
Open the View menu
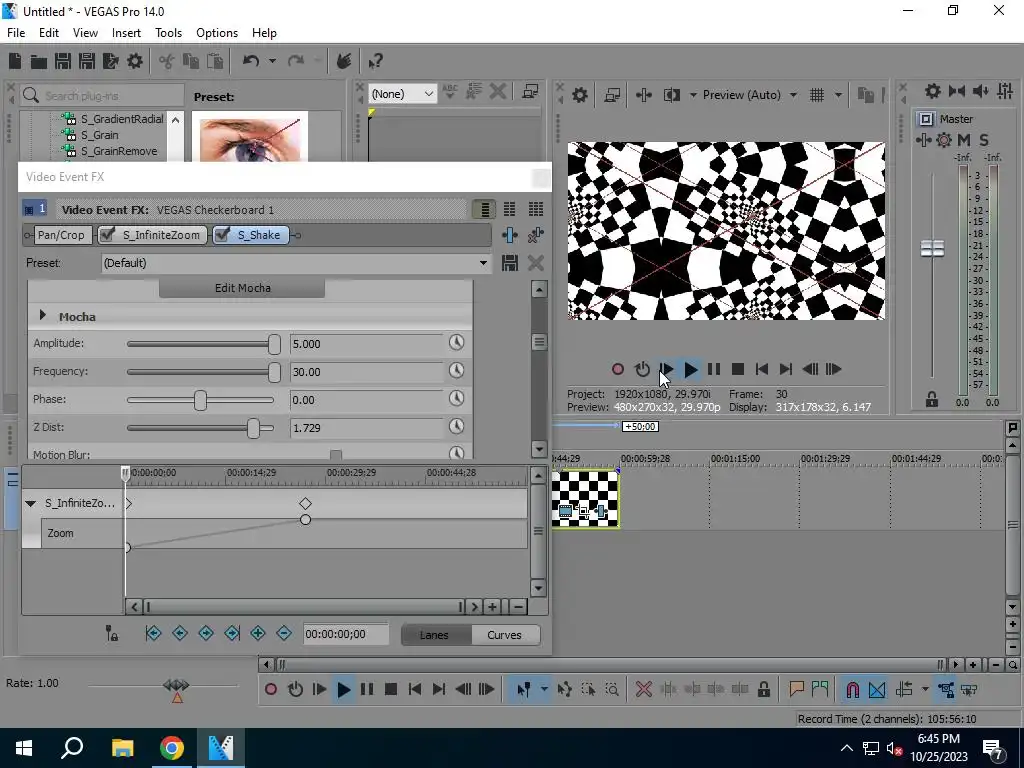coord(85,33)
